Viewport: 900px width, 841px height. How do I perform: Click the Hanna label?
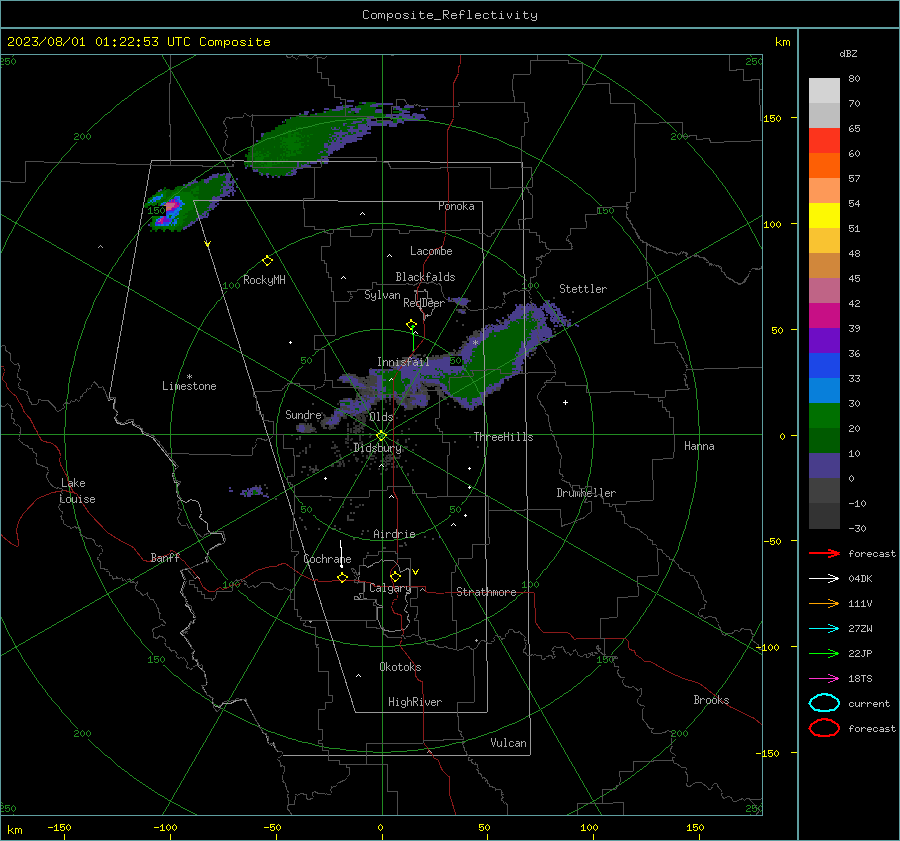699,446
